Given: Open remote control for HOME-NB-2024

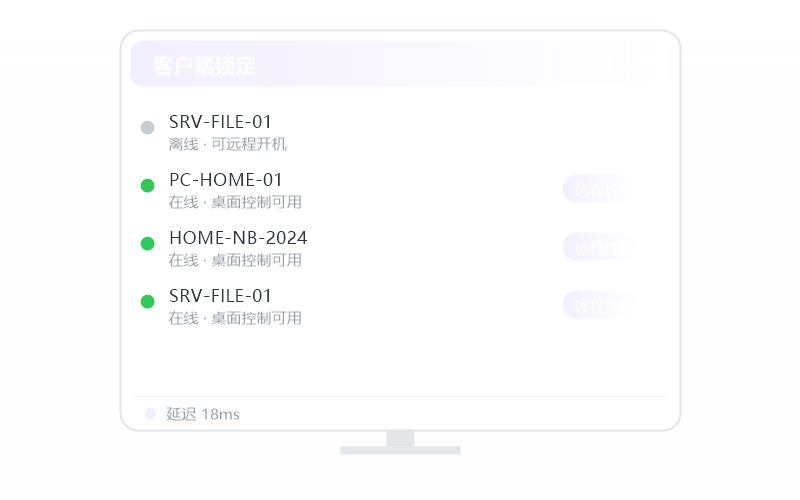Looking at the screenshot, I should point(600,247).
